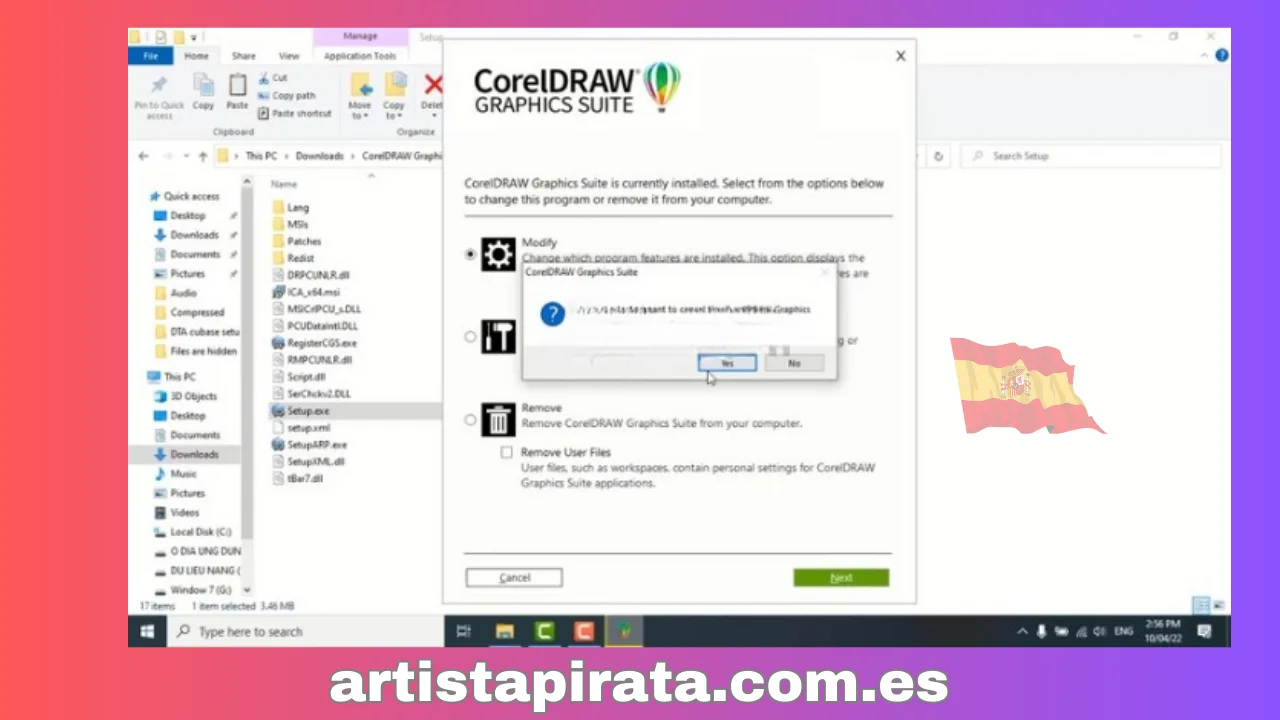Click No in the CorelDRAW confirmation dialog
This screenshot has width=1280, height=720.
click(x=794, y=363)
